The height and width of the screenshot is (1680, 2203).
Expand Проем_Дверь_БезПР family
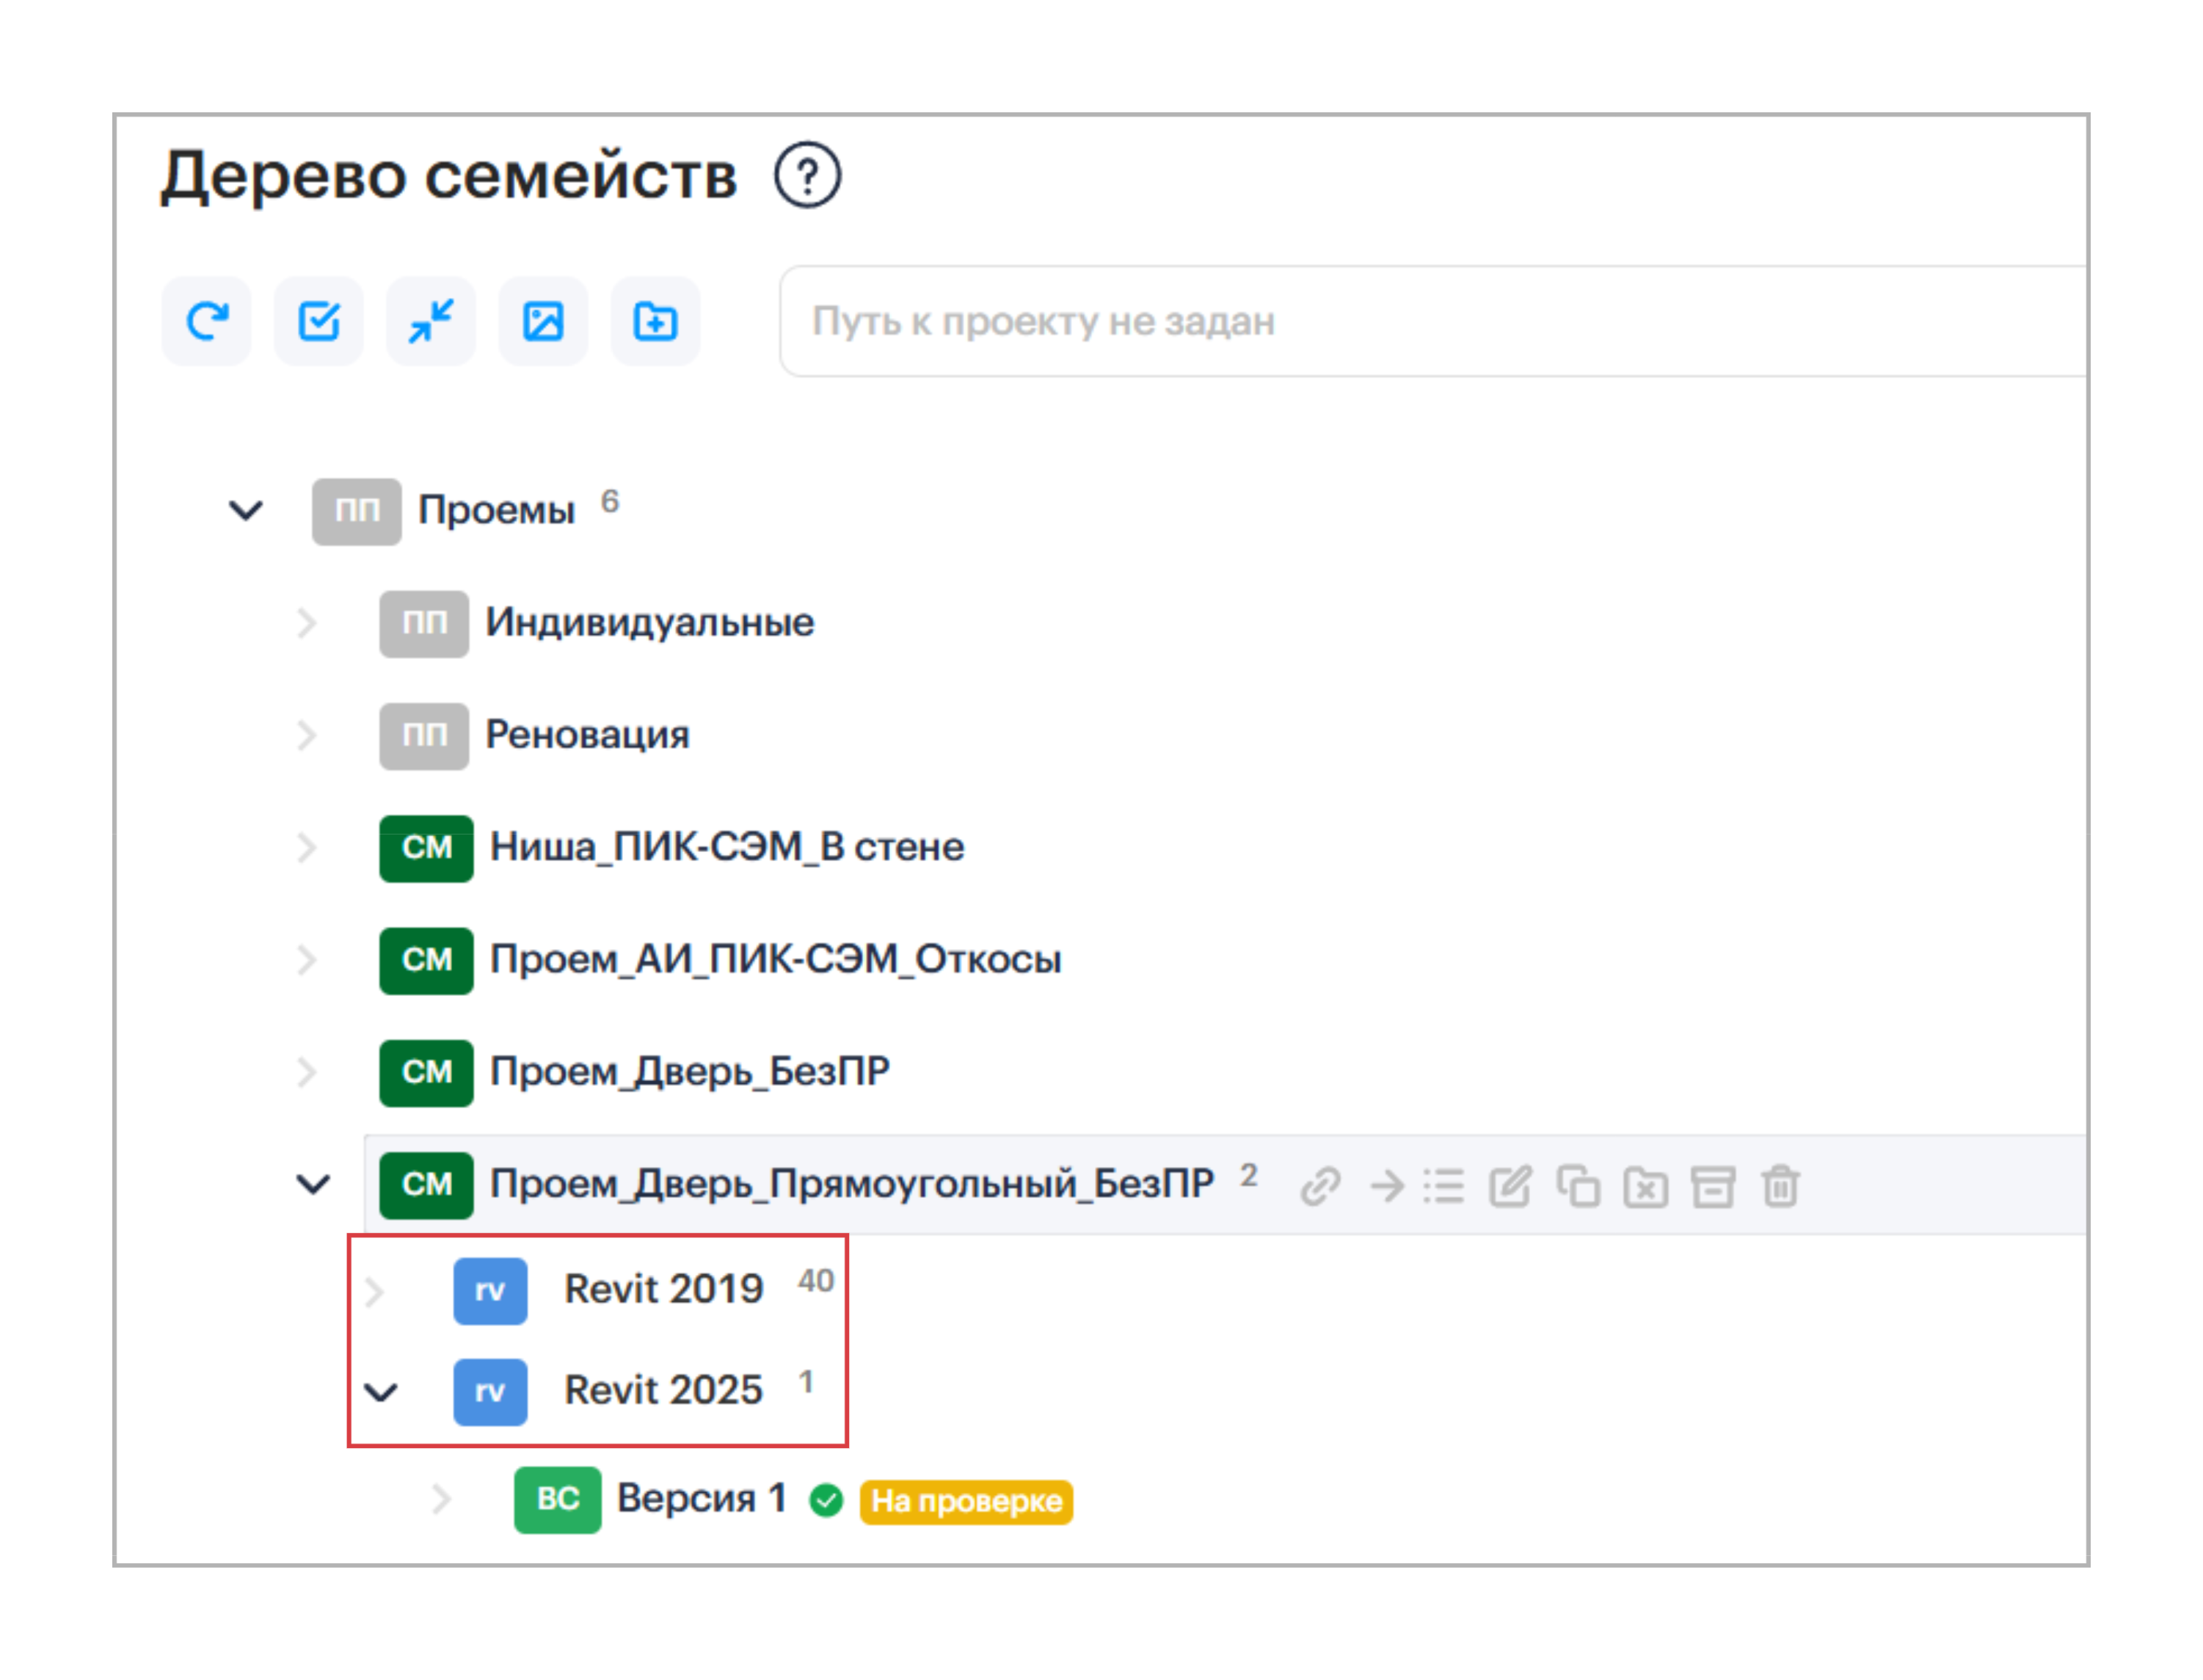(x=306, y=1072)
